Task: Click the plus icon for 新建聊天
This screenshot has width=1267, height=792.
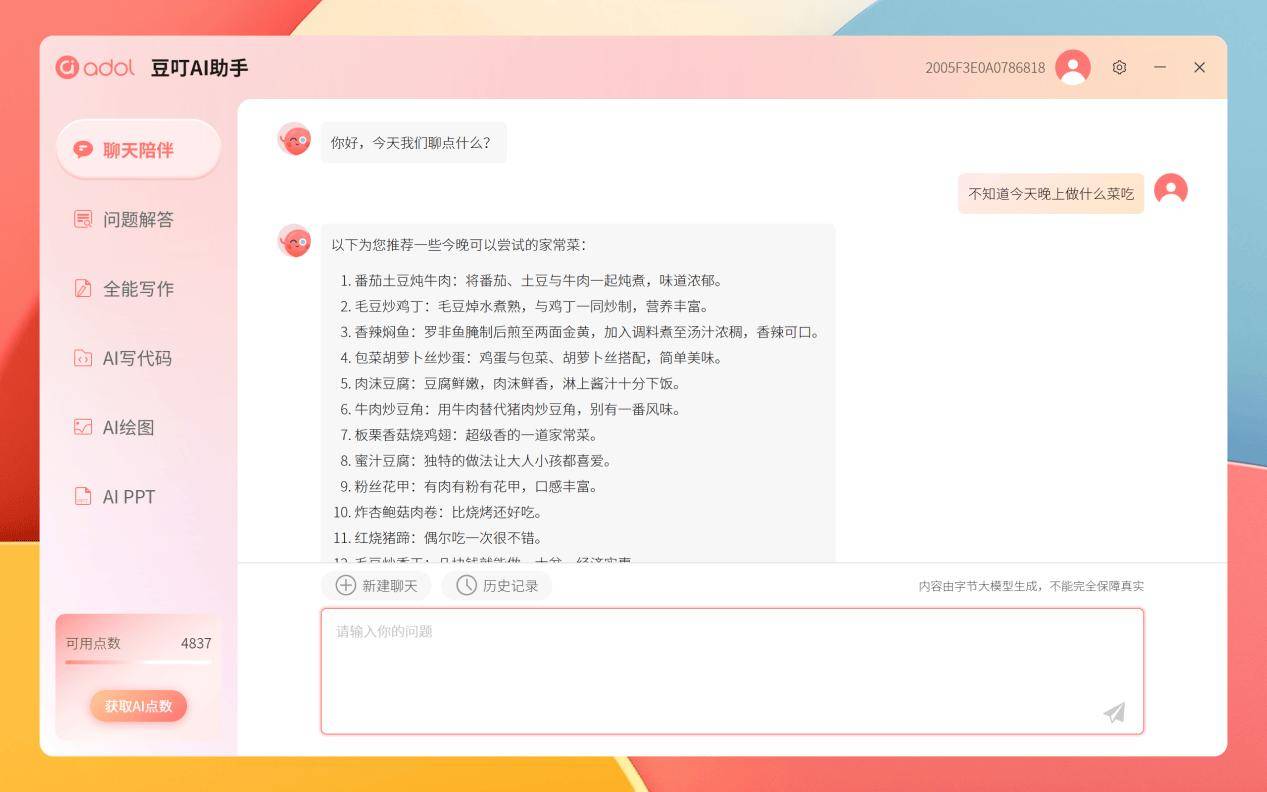Action: (346, 586)
